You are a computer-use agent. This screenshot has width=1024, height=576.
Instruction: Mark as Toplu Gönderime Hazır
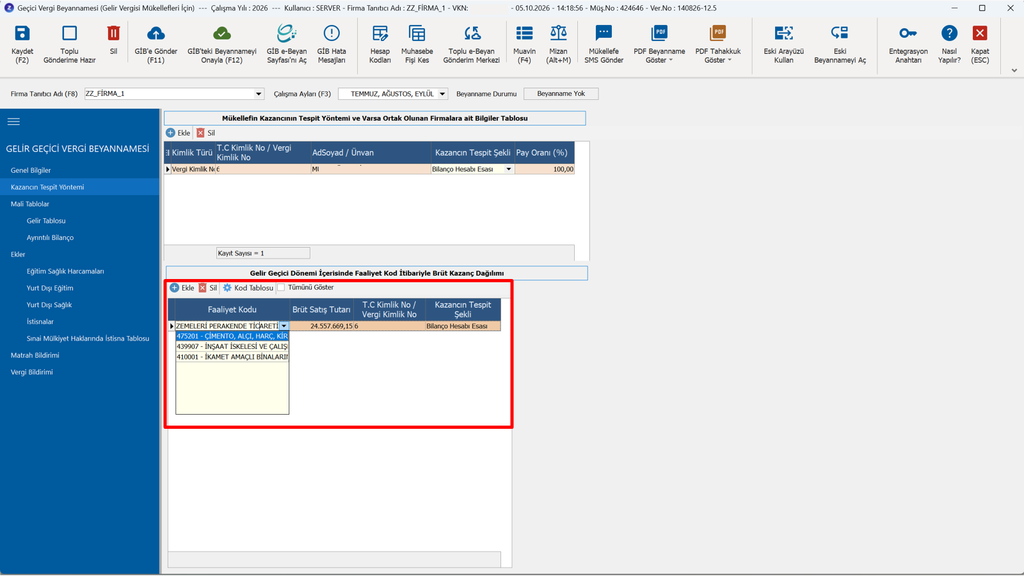69,44
